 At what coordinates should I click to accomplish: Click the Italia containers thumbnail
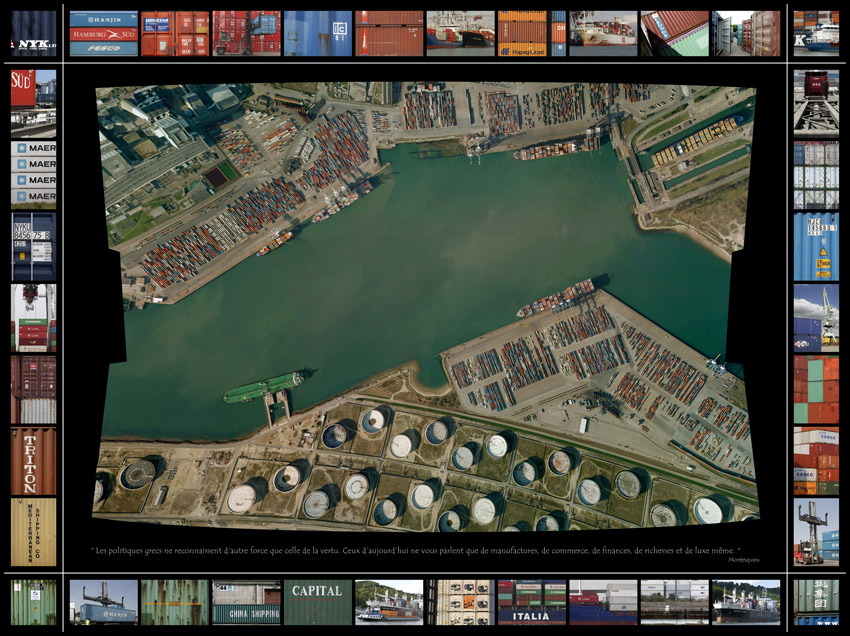pos(531,602)
